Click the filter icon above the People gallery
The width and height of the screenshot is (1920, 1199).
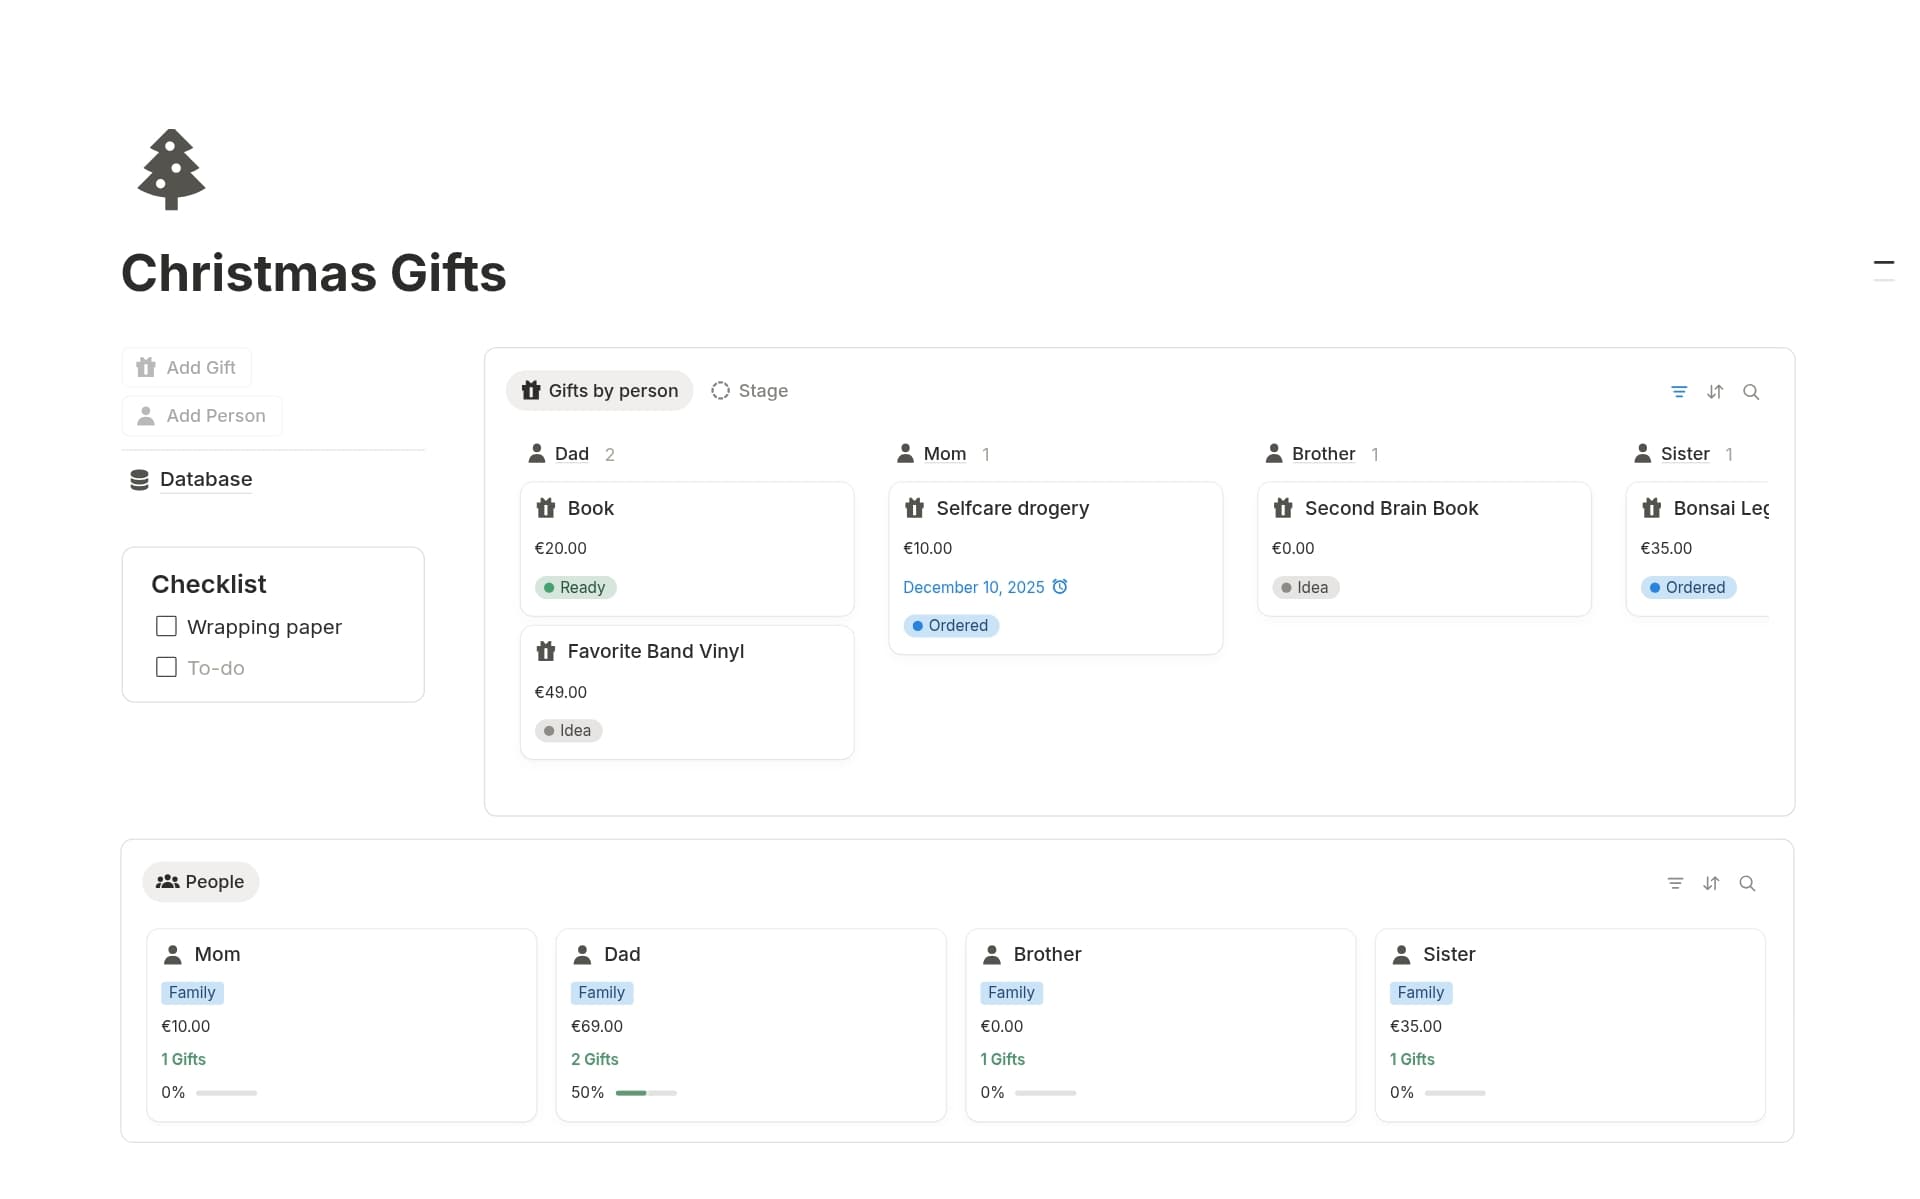[1675, 883]
